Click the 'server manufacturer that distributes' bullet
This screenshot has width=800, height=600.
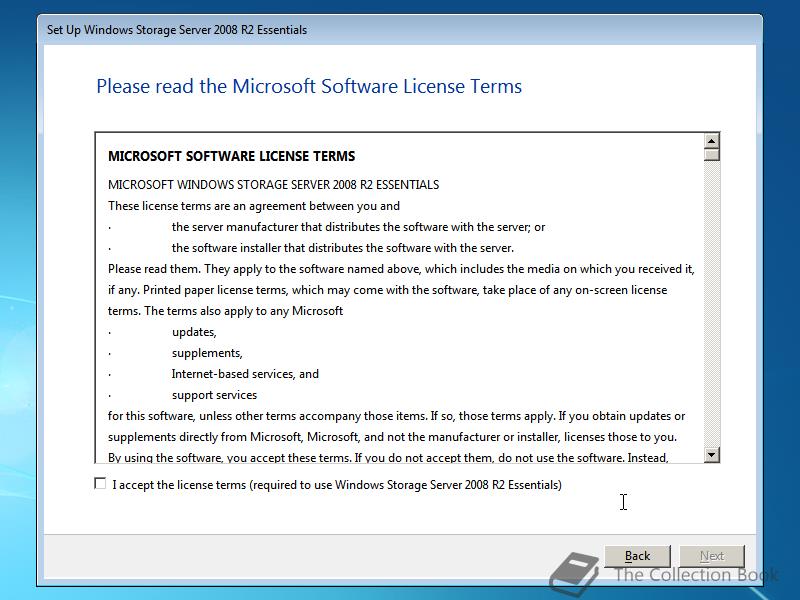coord(358,227)
